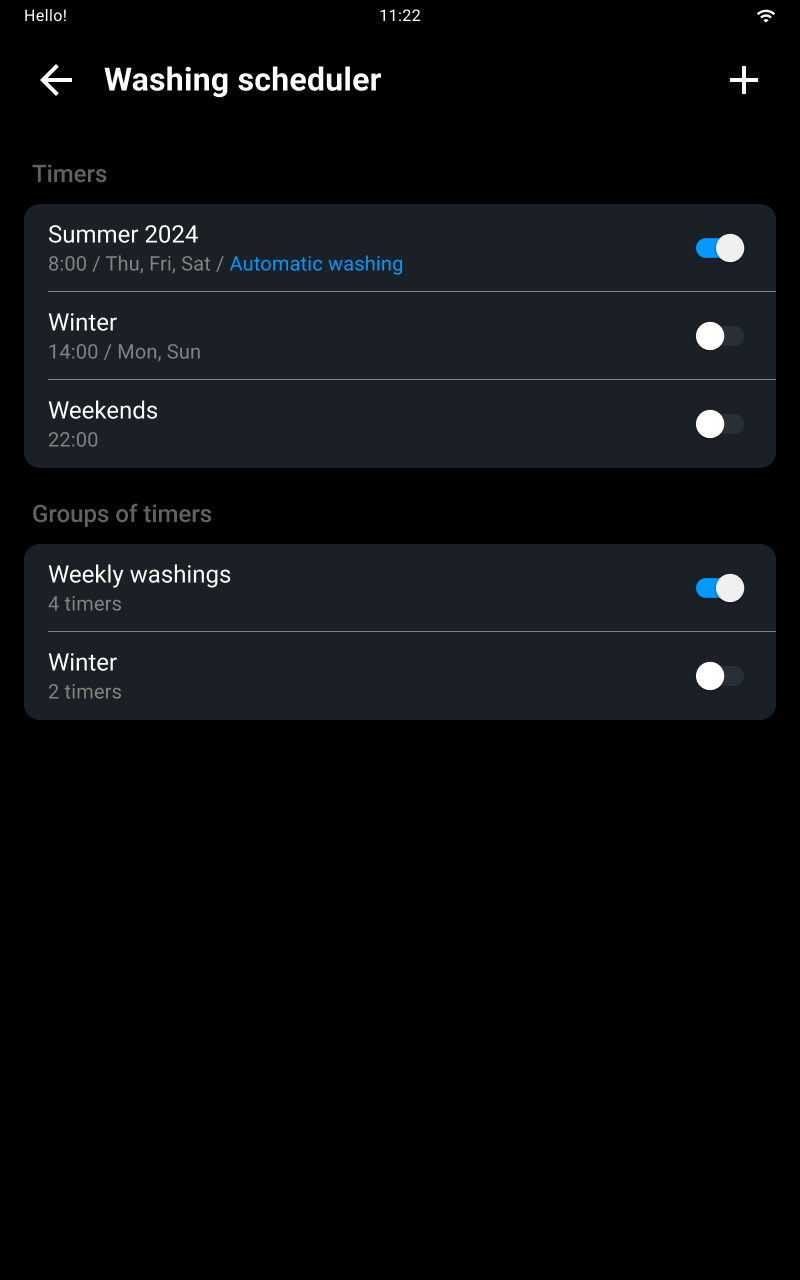Image resolution: width=800 pixels, height=1280 pixels.
Task: Turn off Weekly washings group switch
Action: pos(720,588)
